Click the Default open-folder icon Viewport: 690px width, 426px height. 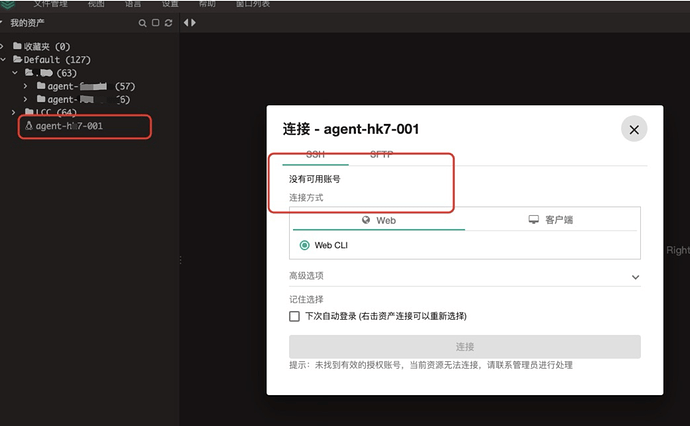point(18,59)
